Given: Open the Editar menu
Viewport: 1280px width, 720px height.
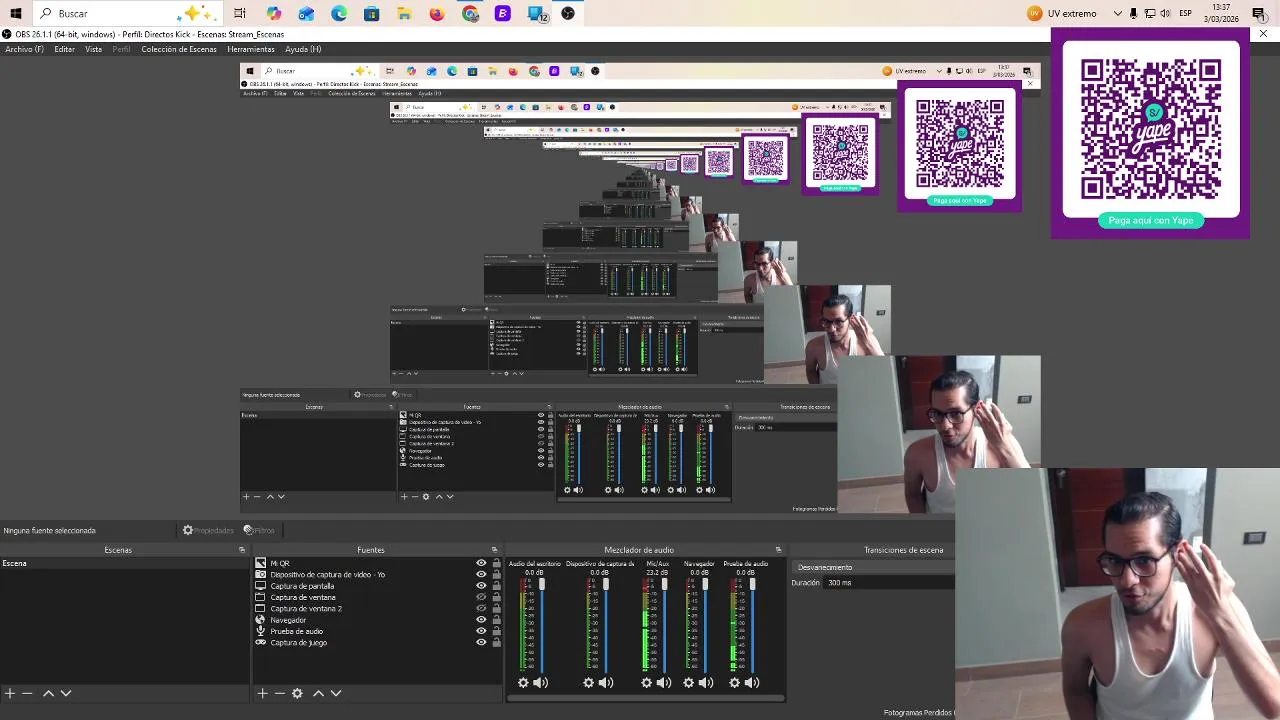Looking at the screenshot, I should 64,49.
